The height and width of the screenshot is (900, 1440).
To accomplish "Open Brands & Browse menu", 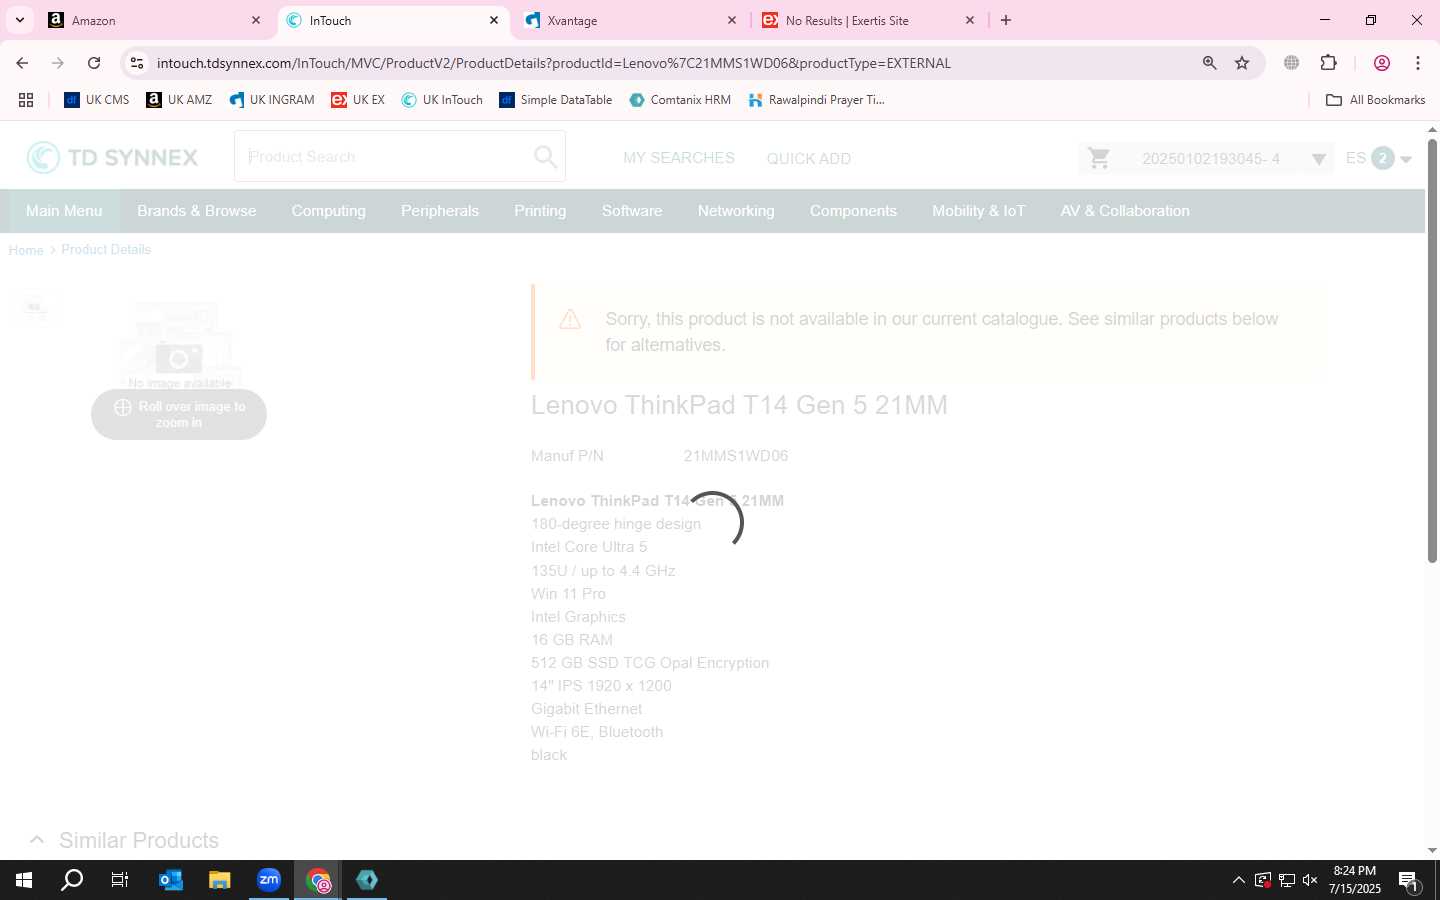I will click(197, 211).
